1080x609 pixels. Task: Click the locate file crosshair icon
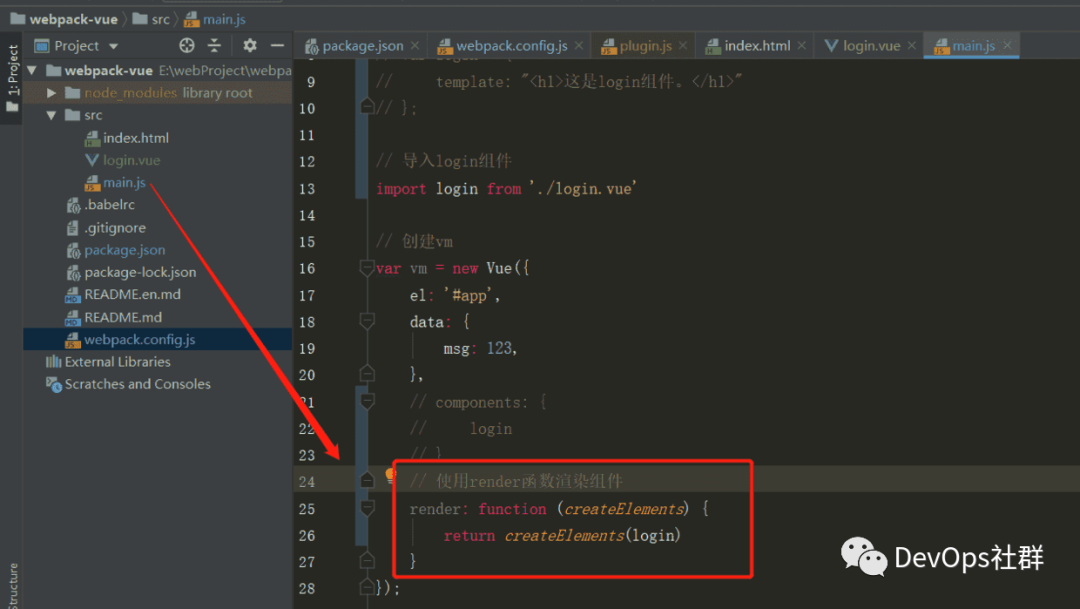point(187,45)
